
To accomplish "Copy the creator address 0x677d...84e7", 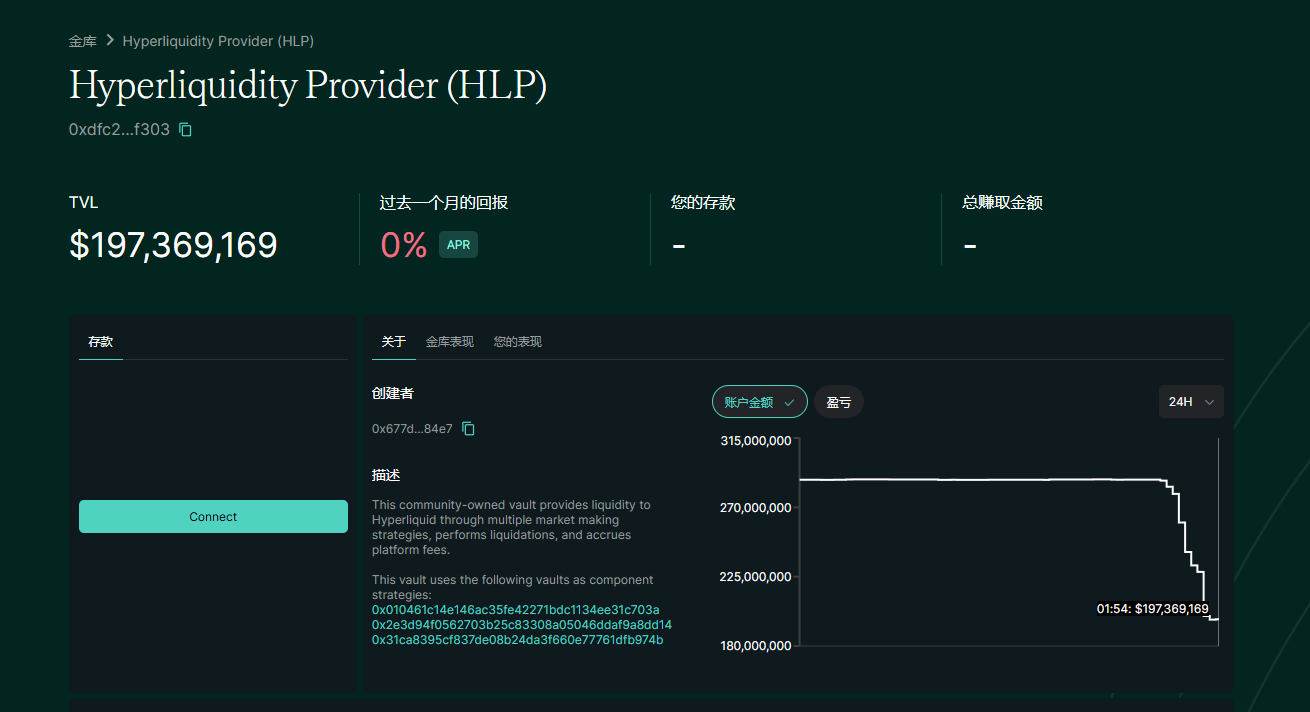I will (468, 429).
